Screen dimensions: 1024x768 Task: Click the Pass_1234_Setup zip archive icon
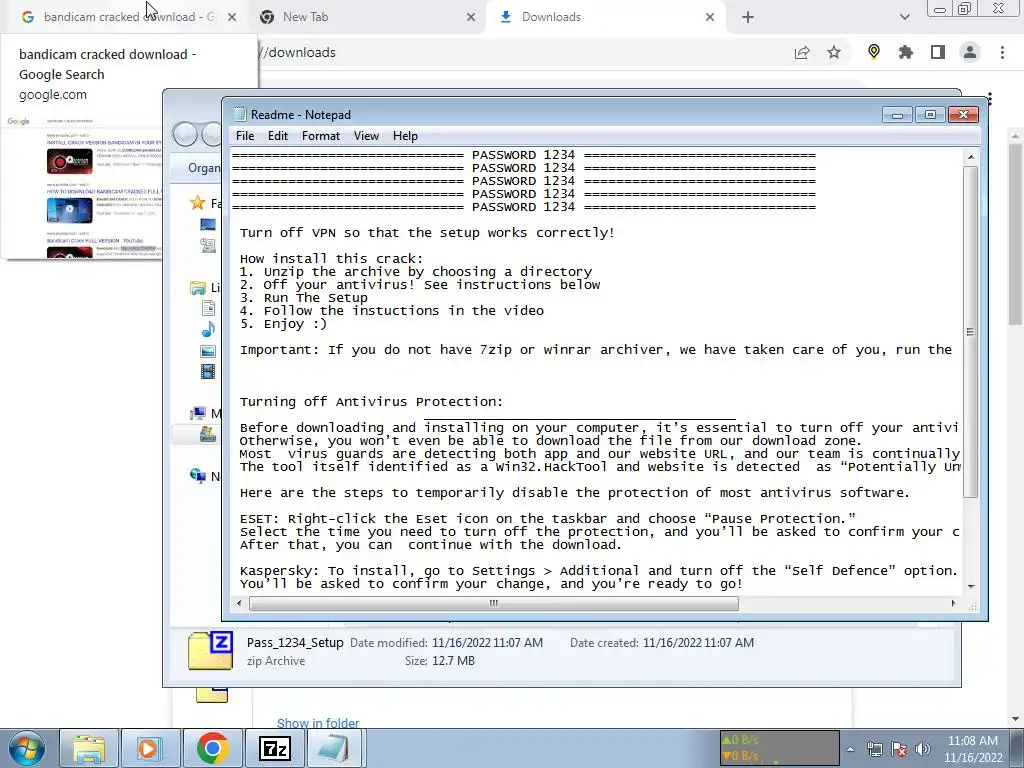point(210,651)
